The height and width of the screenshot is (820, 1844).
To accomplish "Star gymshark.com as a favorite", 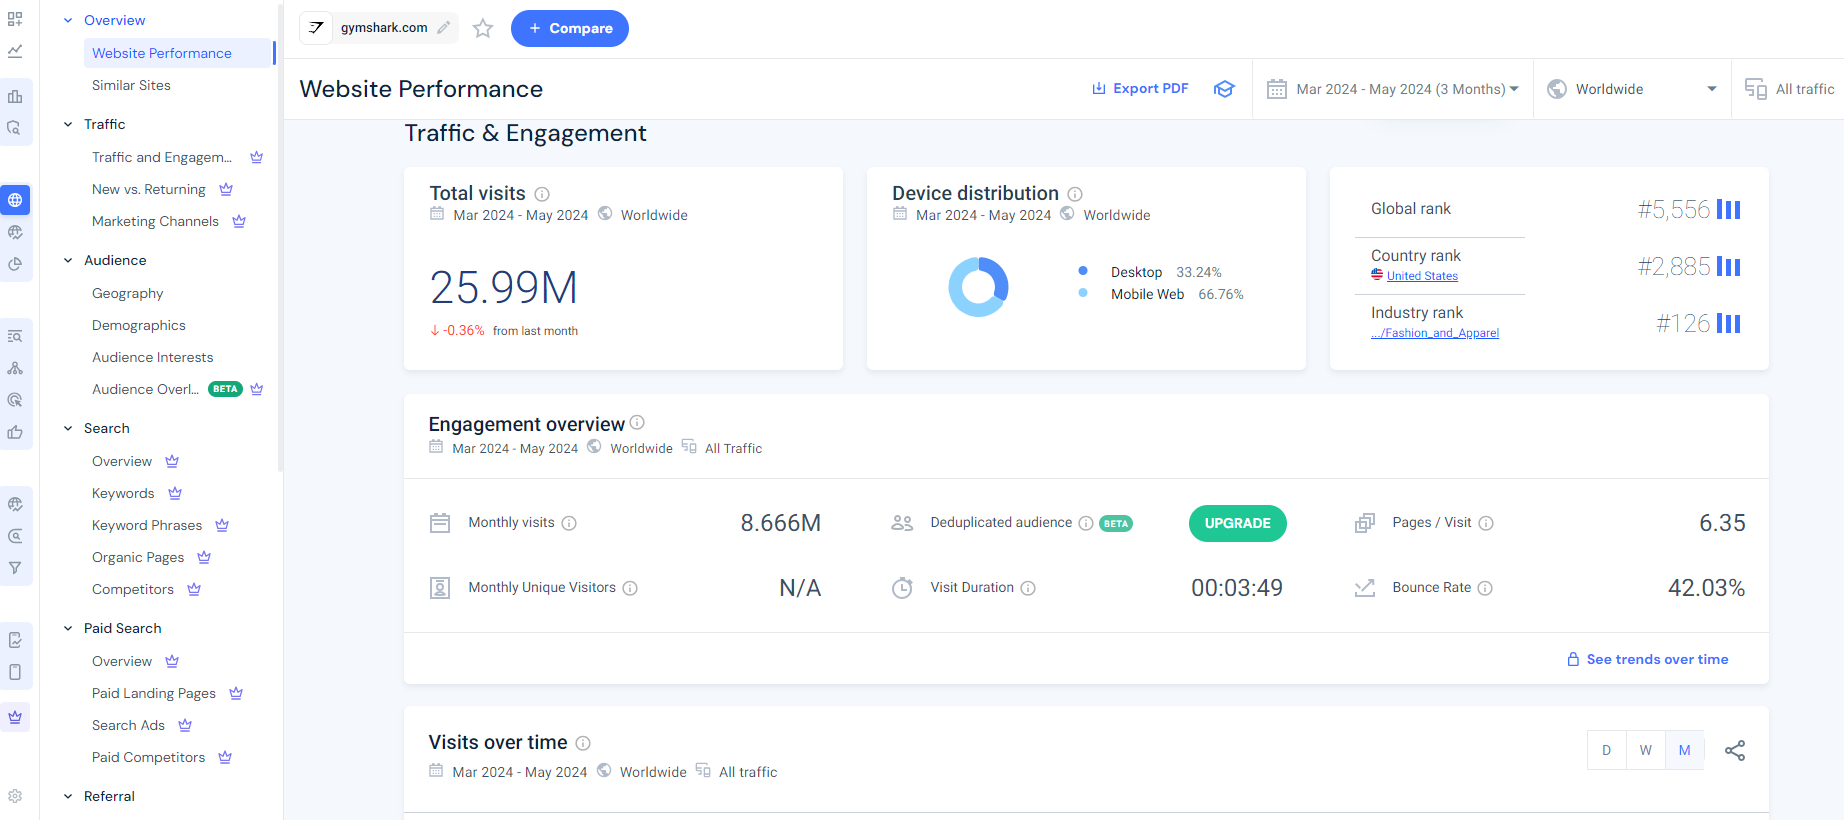I will point(483,28).
